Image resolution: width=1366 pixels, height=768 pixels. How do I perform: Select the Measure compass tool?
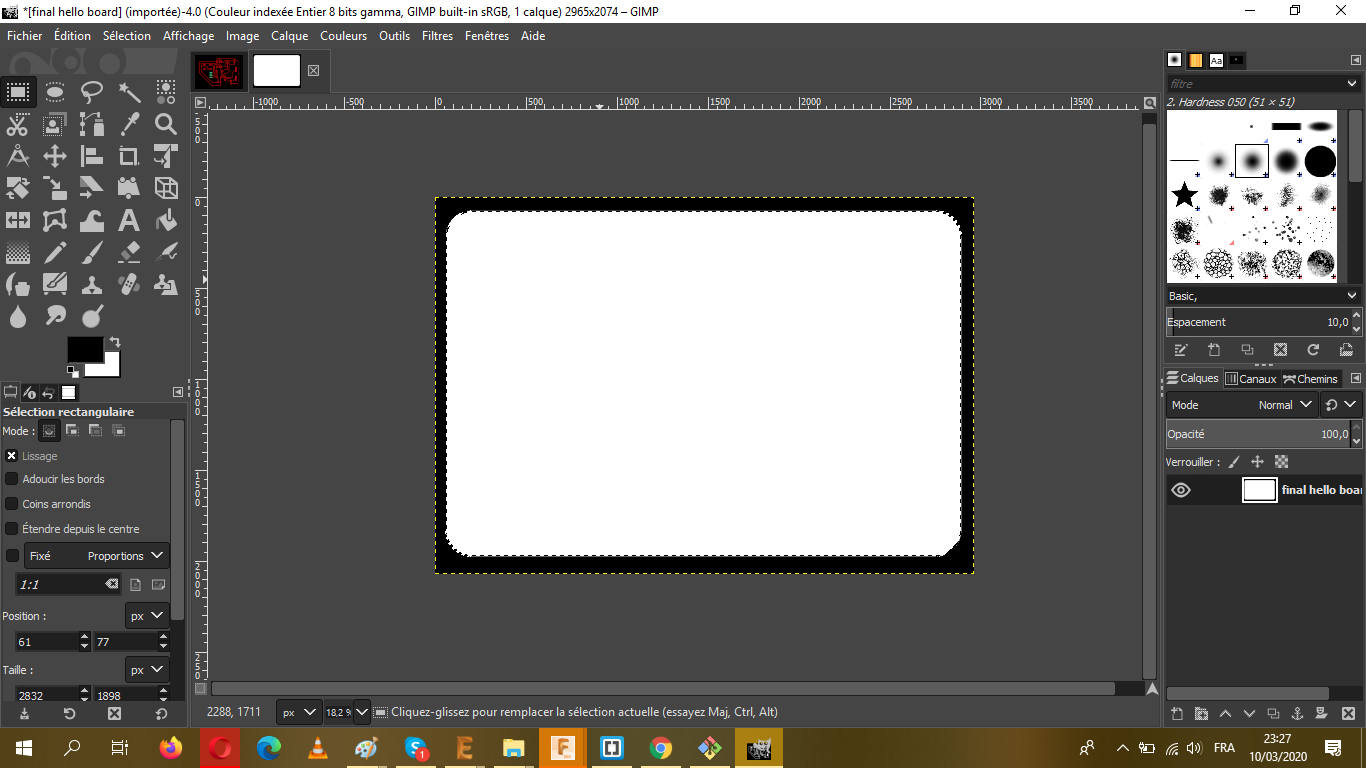point(18,156)
